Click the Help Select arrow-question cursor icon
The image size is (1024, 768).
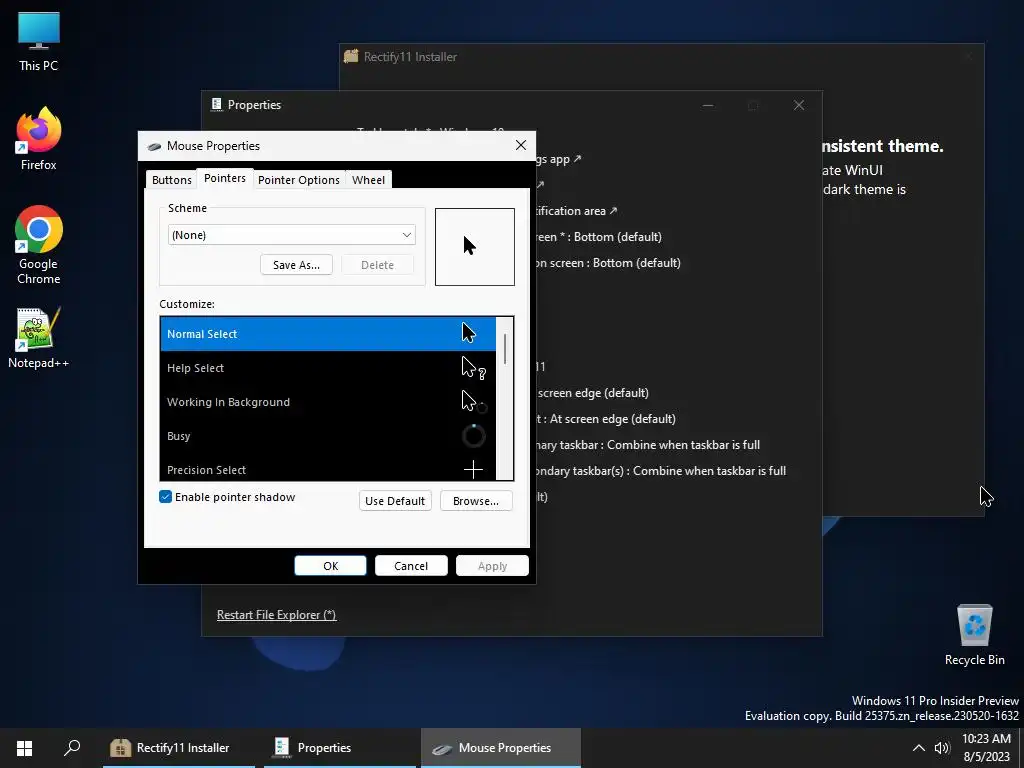click(x=473, y=368)
